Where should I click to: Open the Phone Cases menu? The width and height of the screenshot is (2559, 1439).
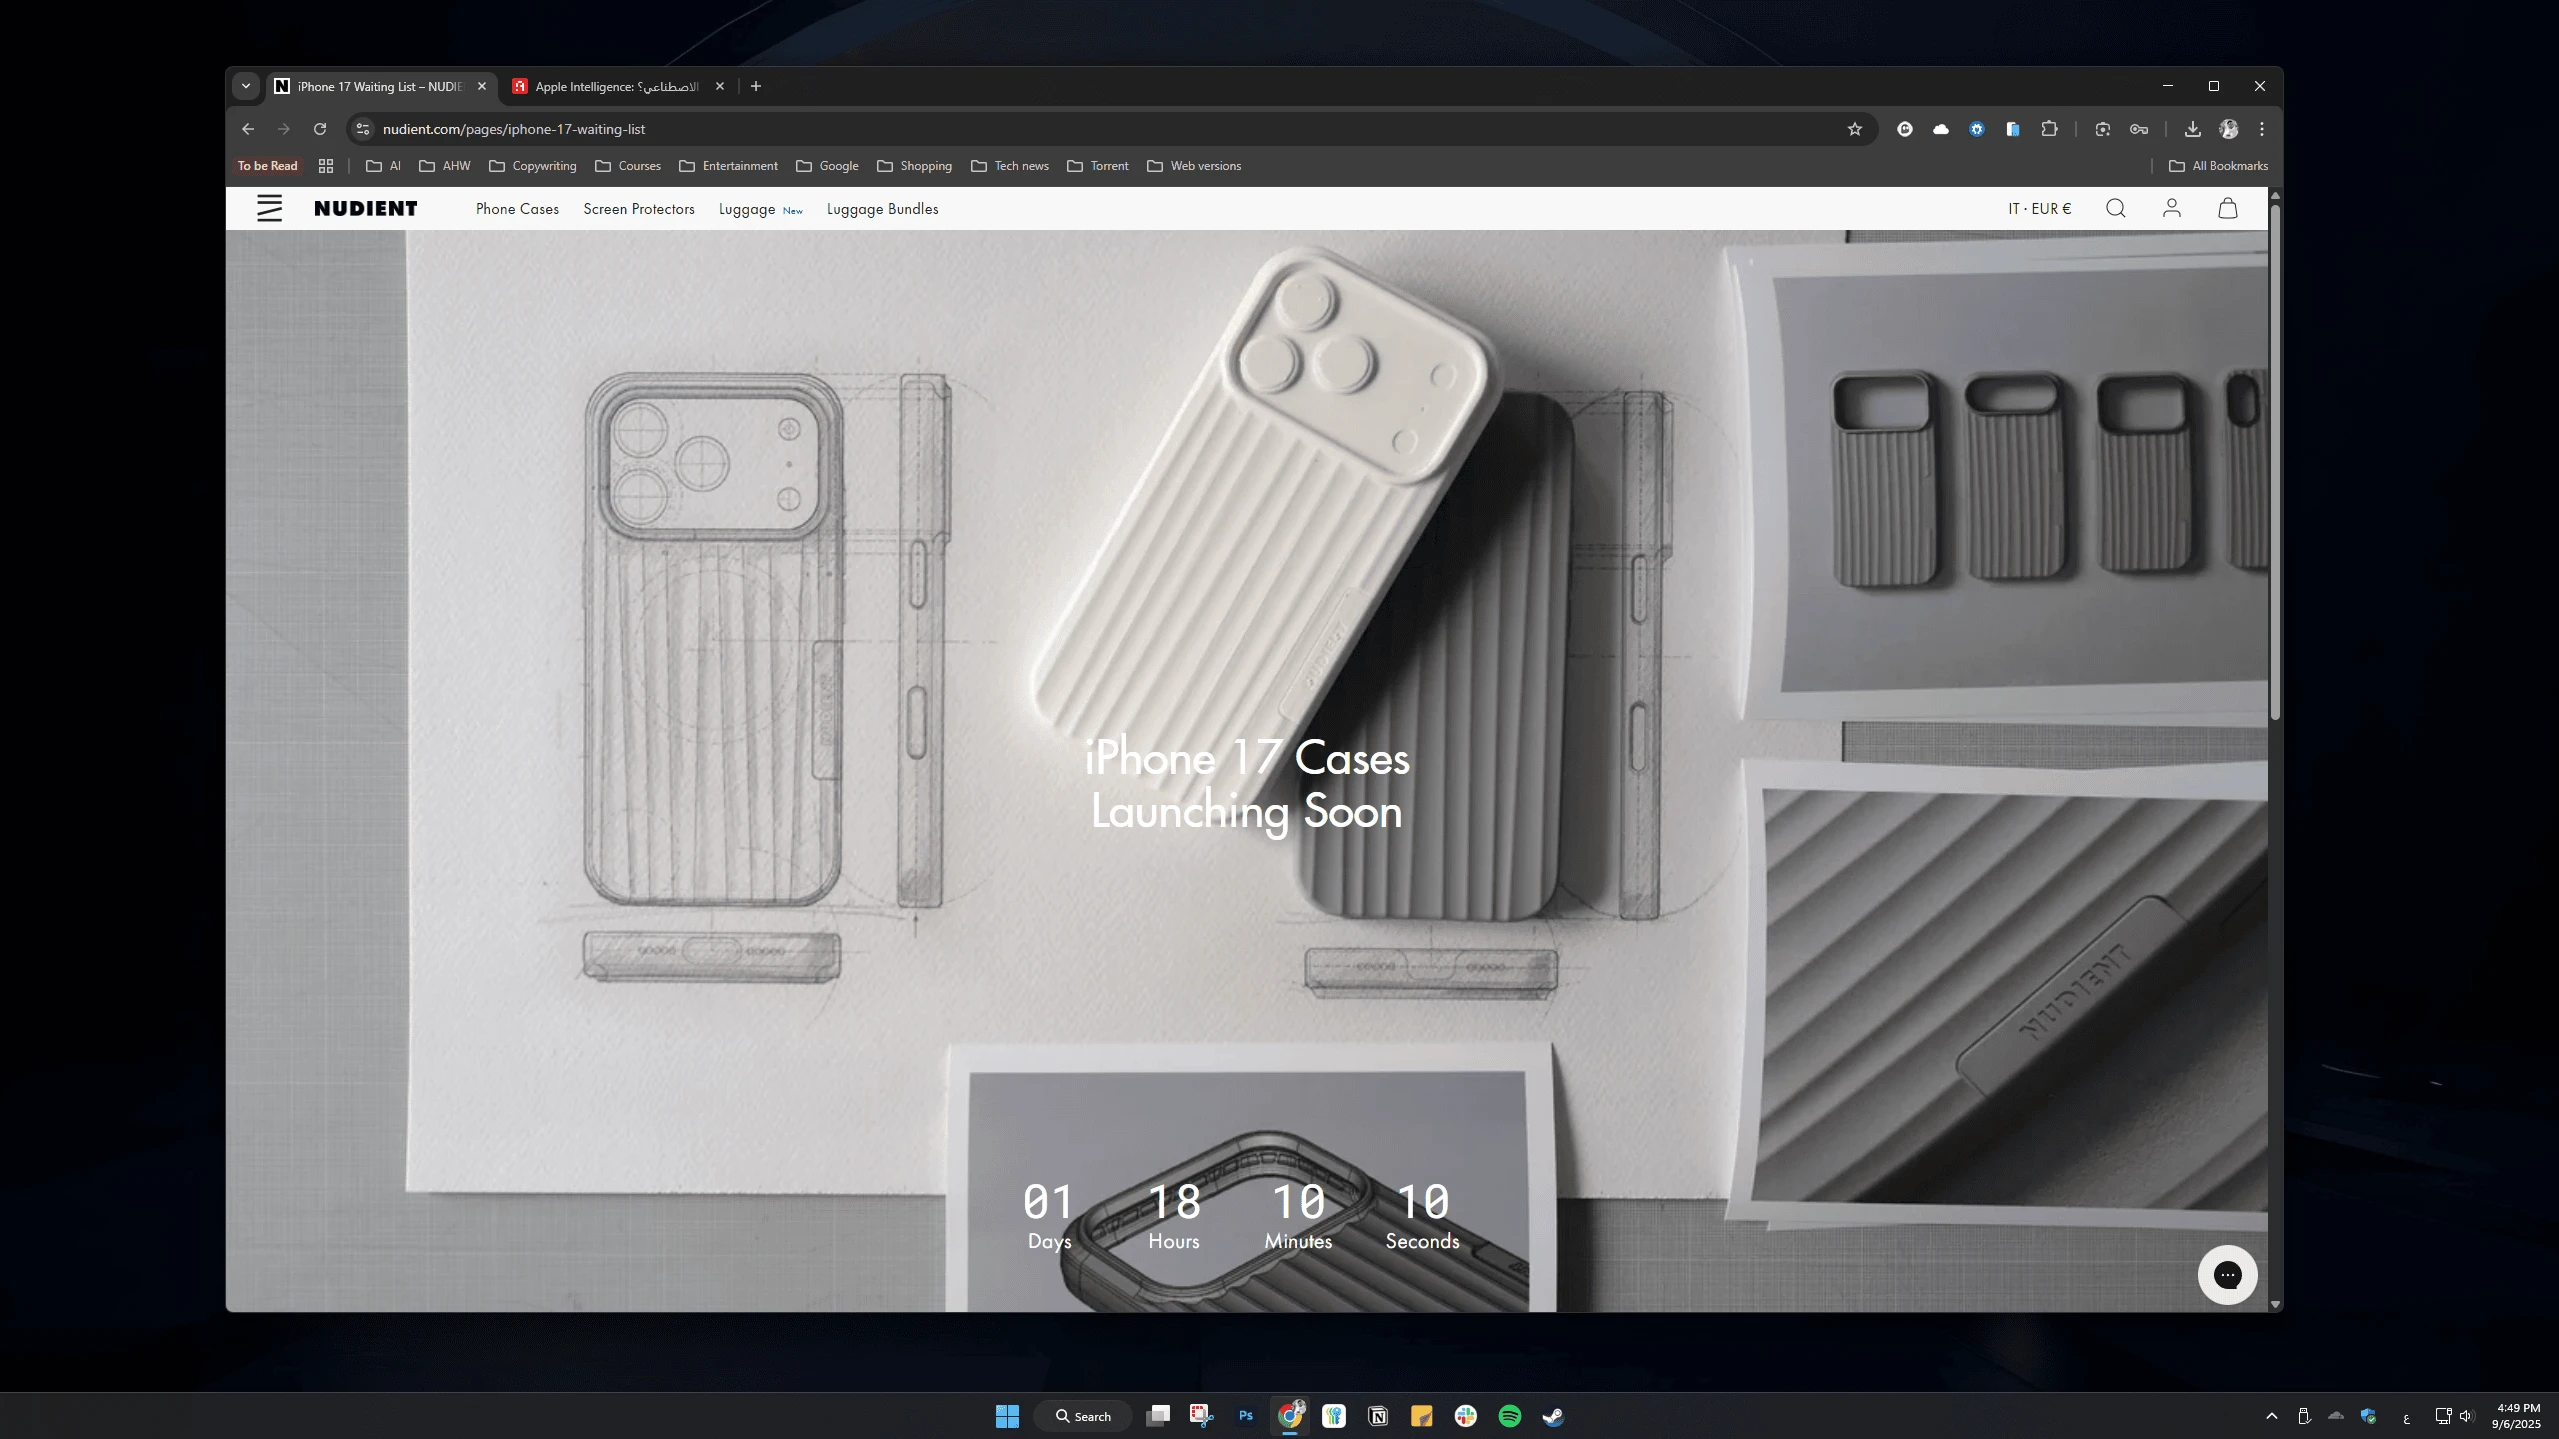[517, 209]
